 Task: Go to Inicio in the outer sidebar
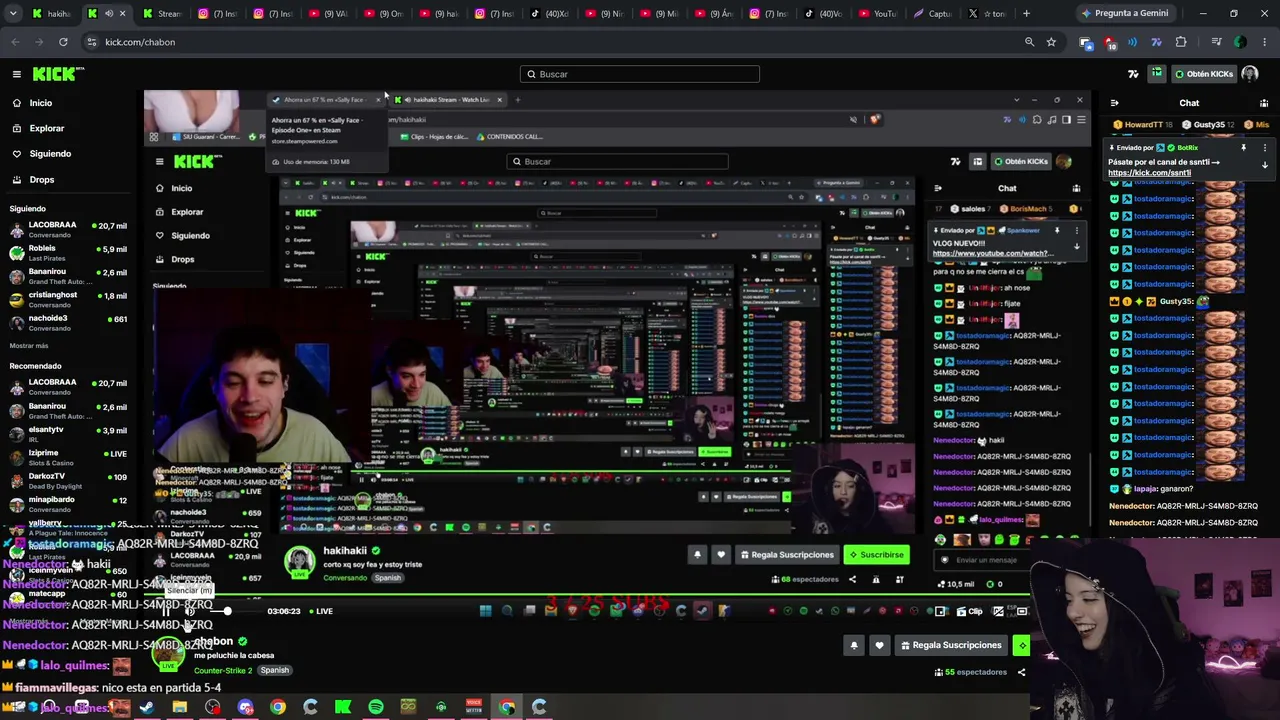[41, 103]
